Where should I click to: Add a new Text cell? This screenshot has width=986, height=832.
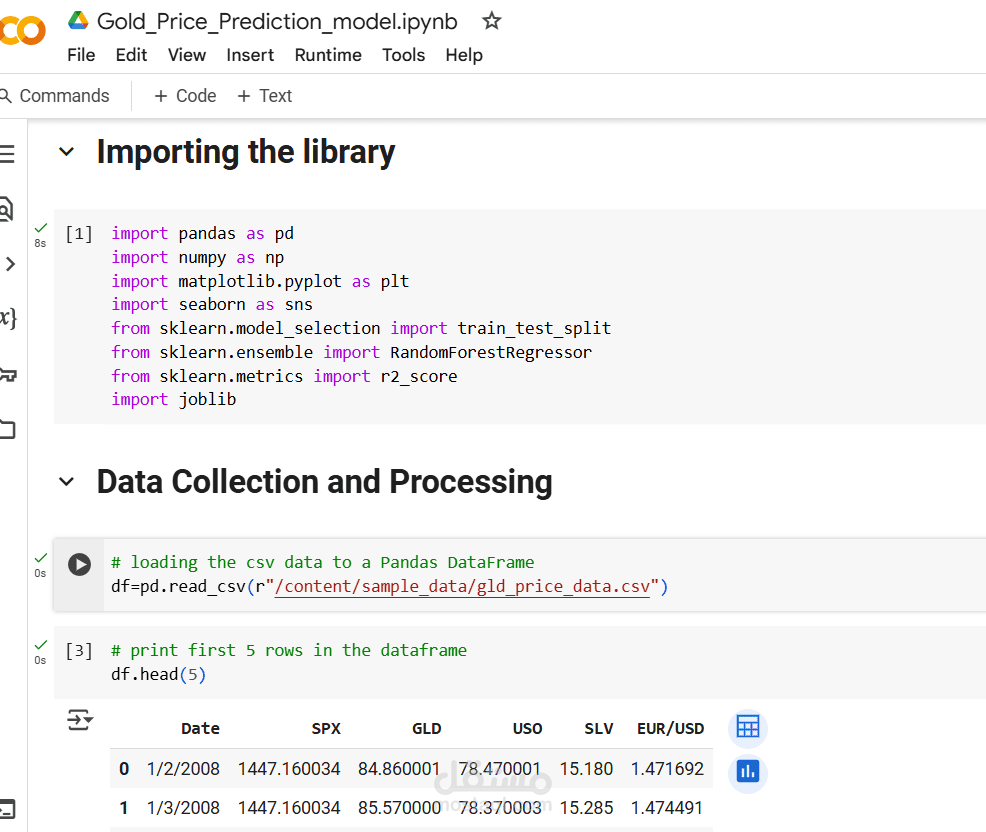click(265, 96)
